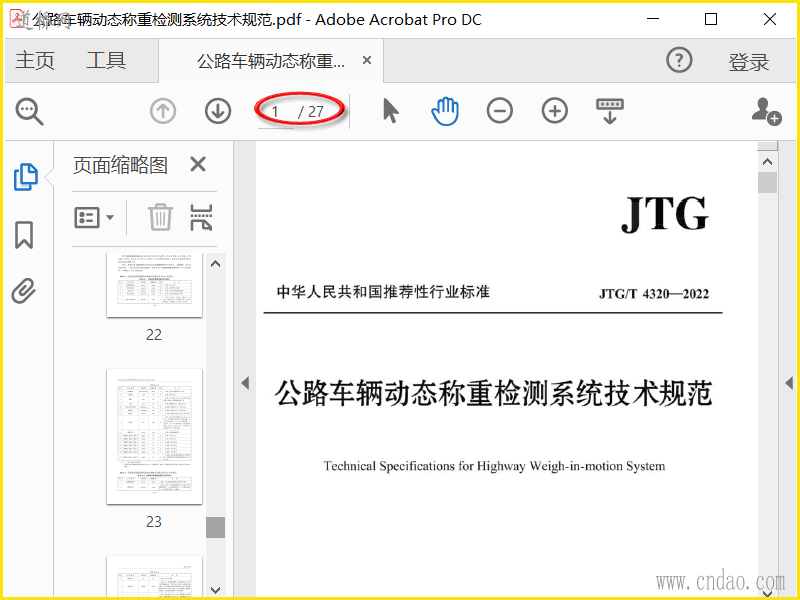800x600 pixels.
Task: Go to previous page with up arrow
Action: click(163, 111)
